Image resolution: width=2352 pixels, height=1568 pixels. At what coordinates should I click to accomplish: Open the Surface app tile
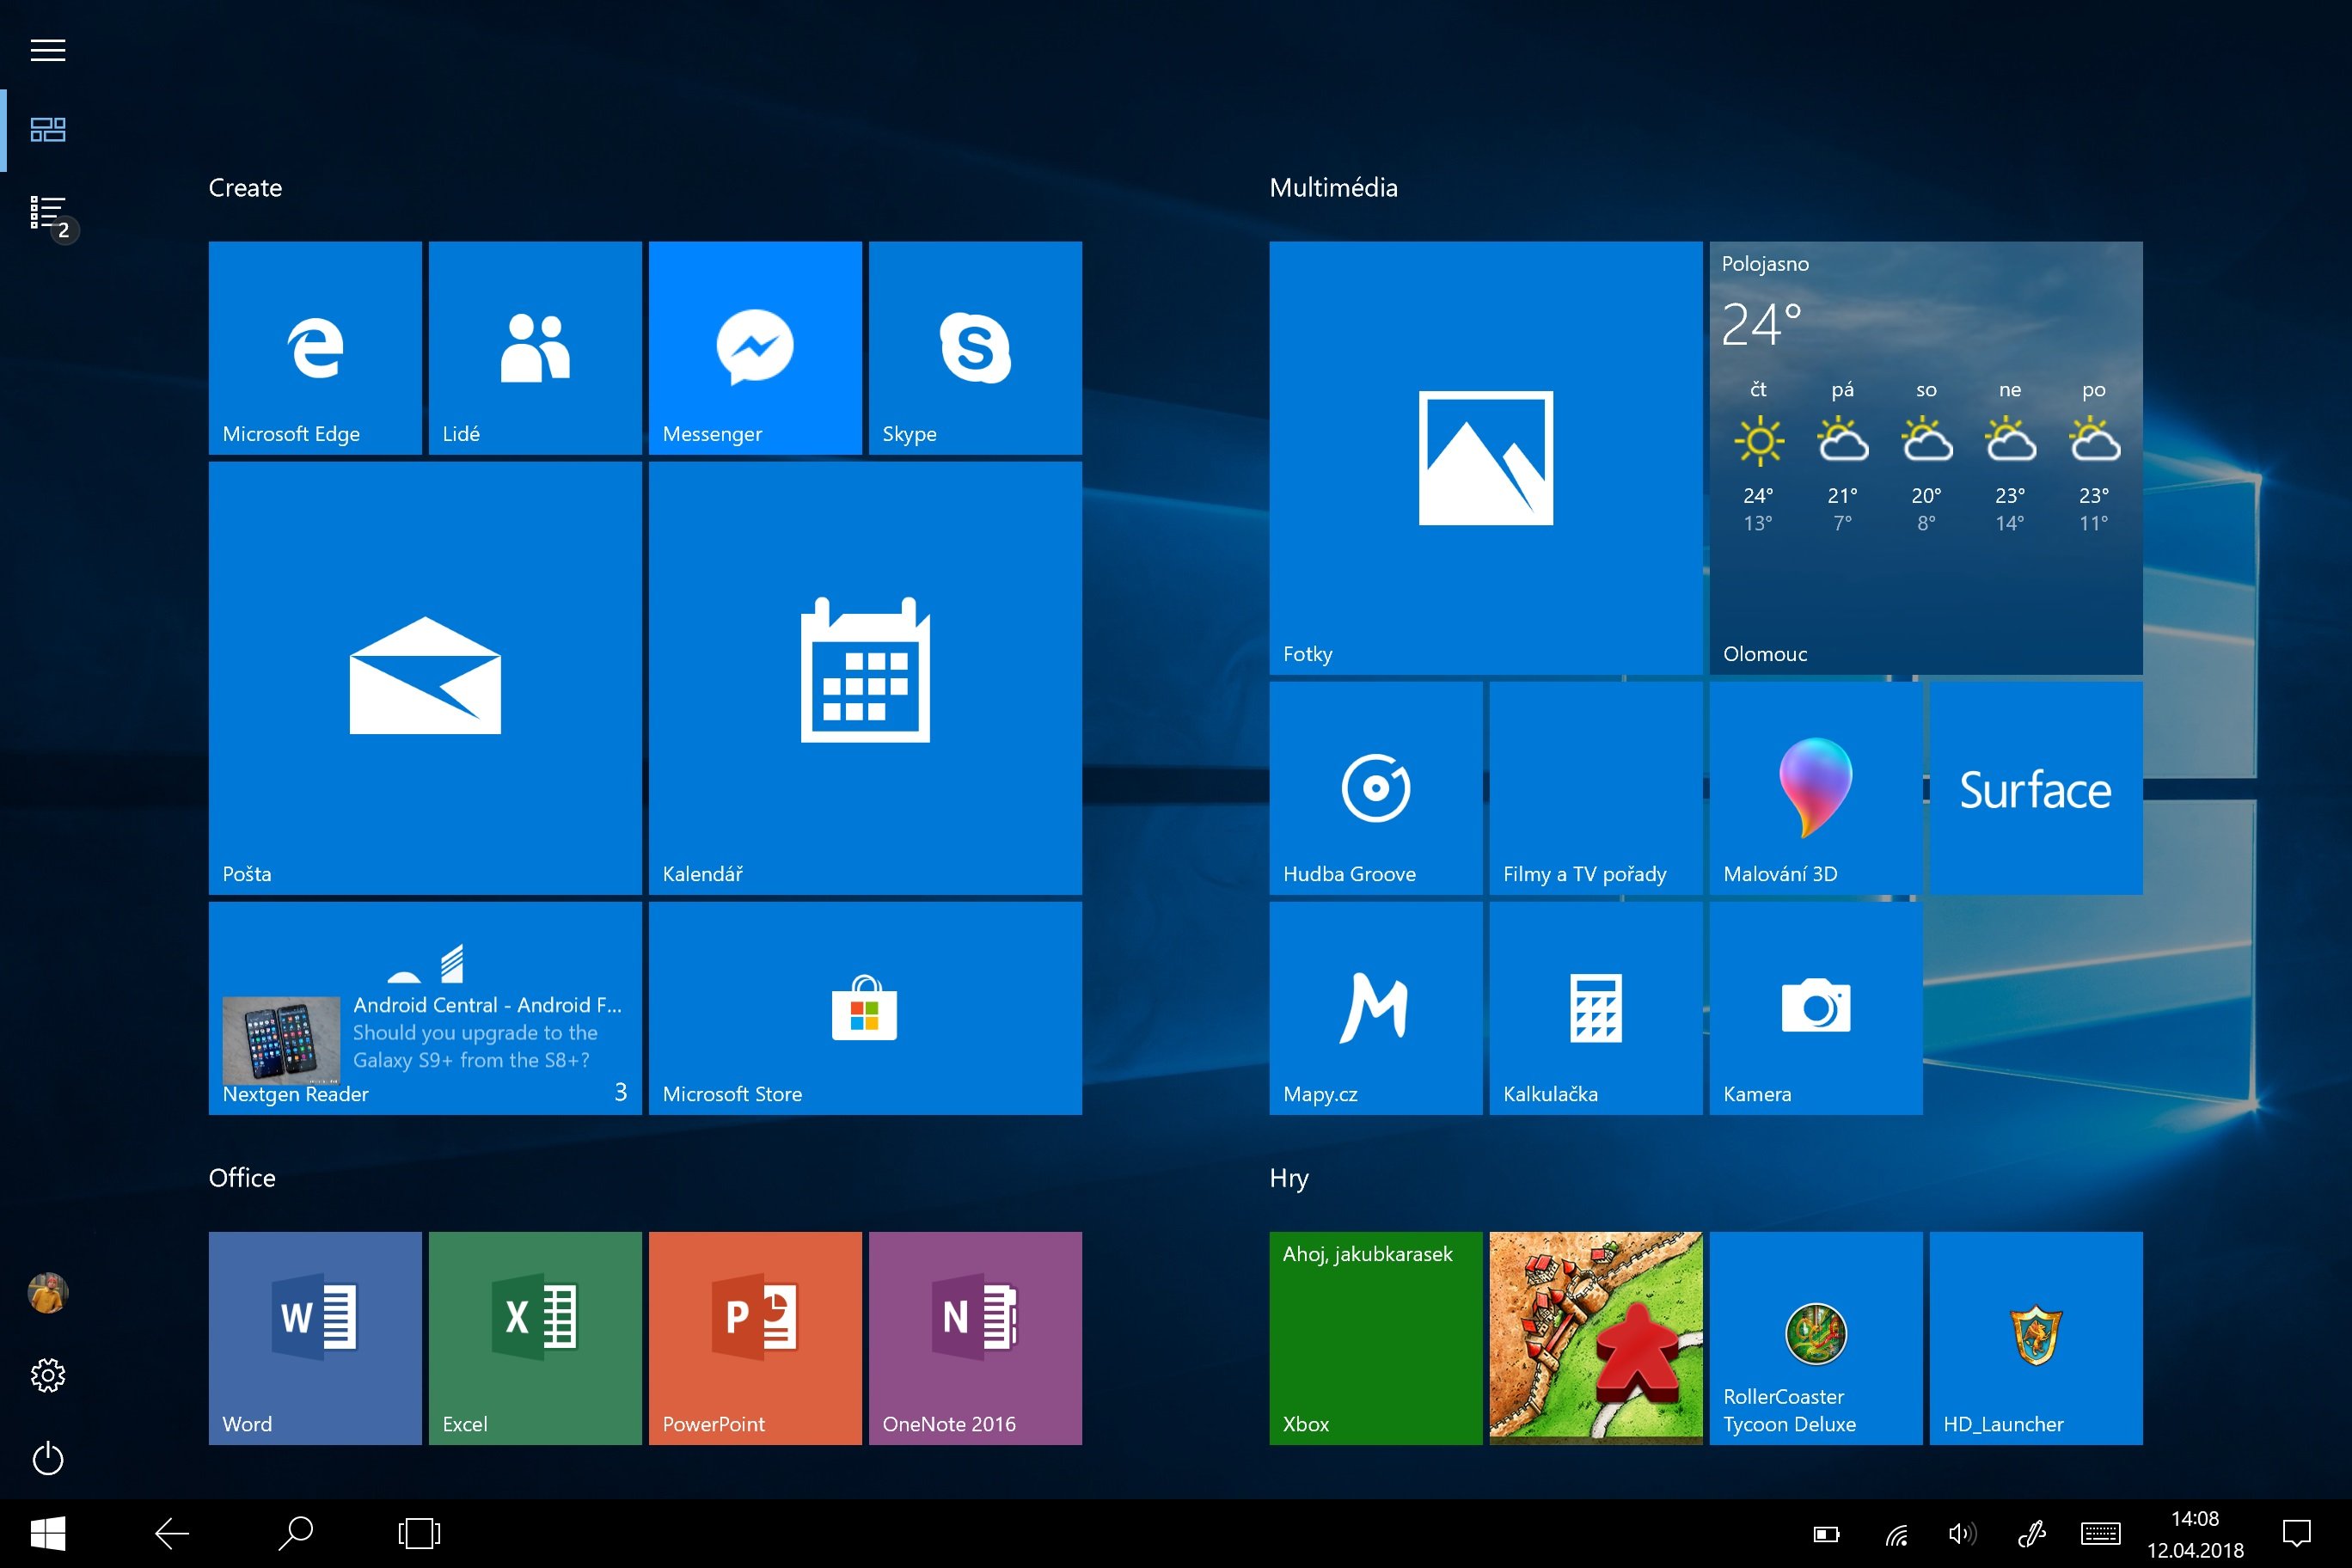point(2036,788)
